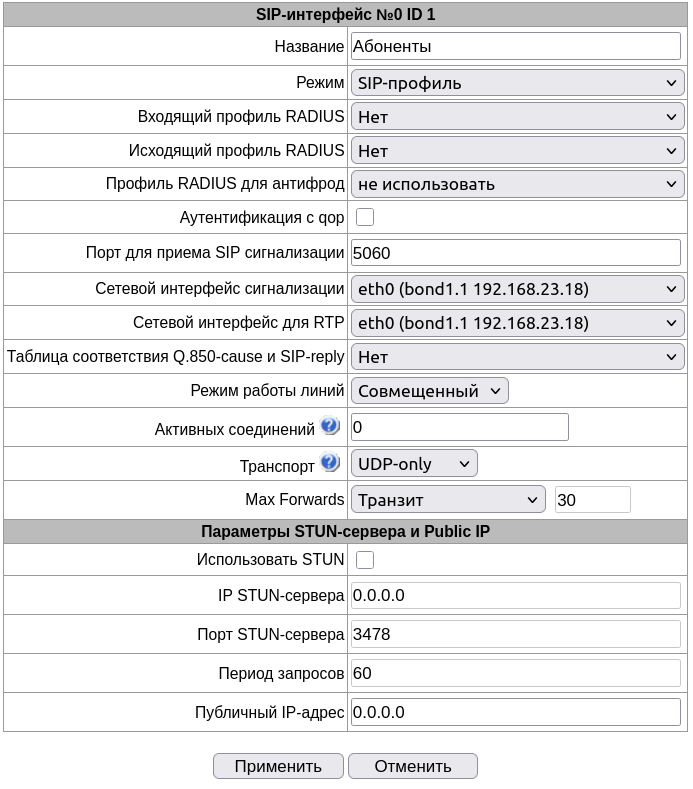Image resolution: width=693 pixels, height=789 pixels.
Task: Open the Исходящий профиль RADIUS dropdown
Action: click(517, 151)
